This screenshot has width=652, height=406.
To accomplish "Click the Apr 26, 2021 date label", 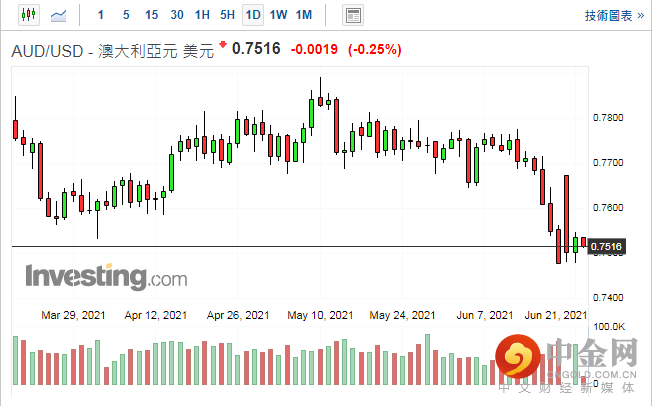I will pos(238,315).
